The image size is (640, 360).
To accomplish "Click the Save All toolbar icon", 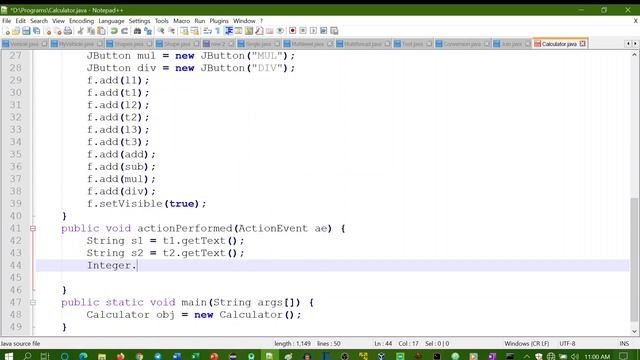I will click(x=36, y=31).
